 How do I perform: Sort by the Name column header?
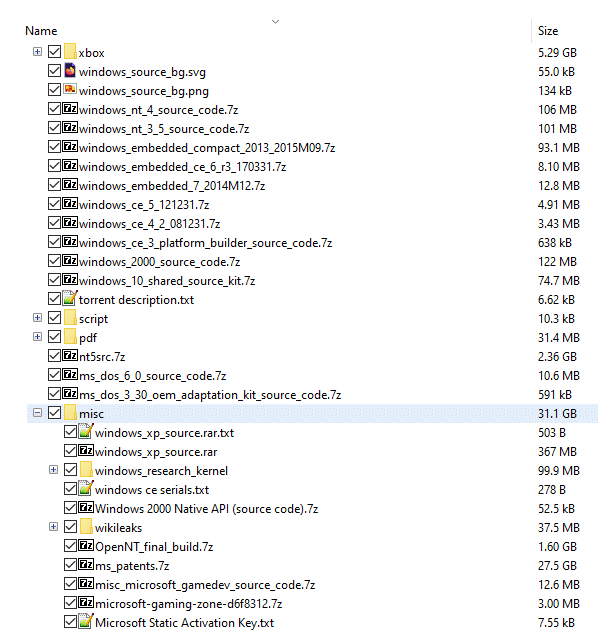(41, 31)
